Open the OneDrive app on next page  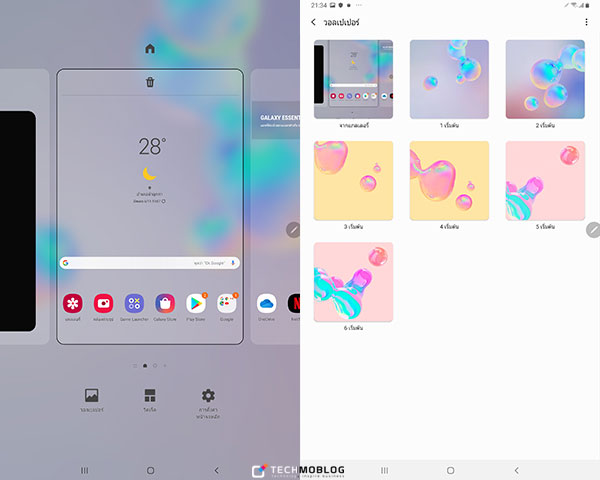click(x=266, y=304)
